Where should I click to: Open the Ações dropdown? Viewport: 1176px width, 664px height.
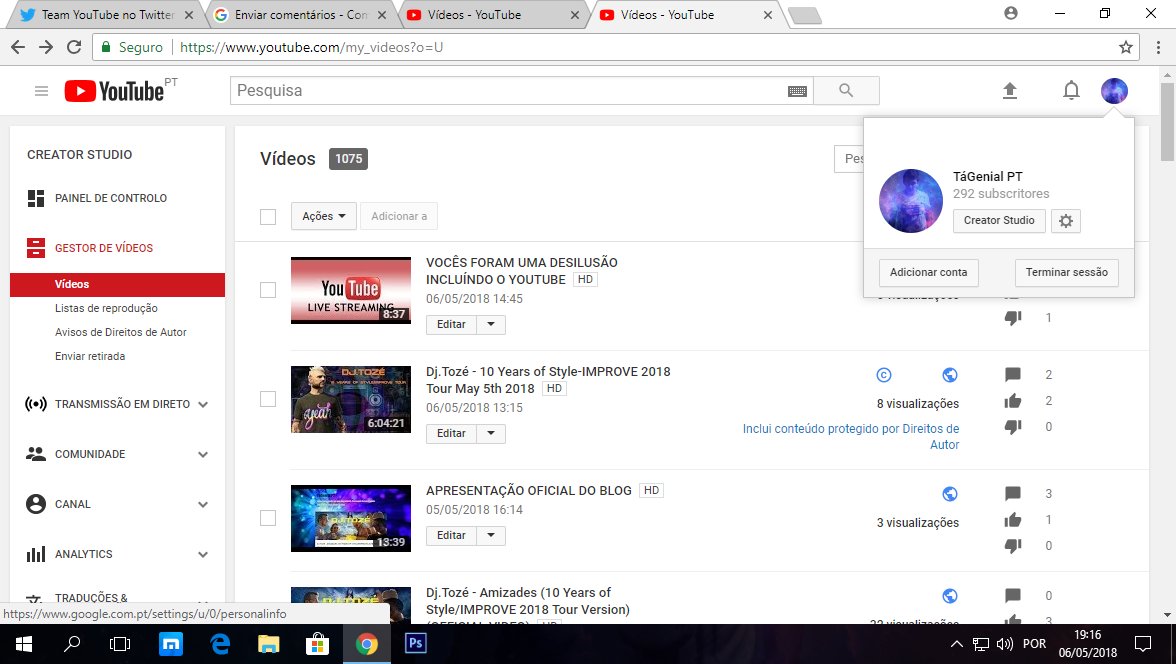324,216
